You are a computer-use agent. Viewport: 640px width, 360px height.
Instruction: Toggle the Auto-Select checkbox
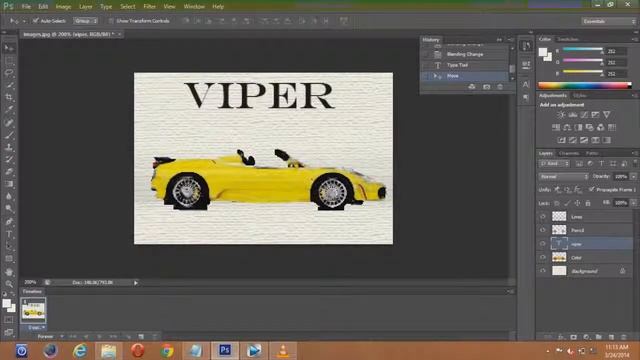[36, 20]
